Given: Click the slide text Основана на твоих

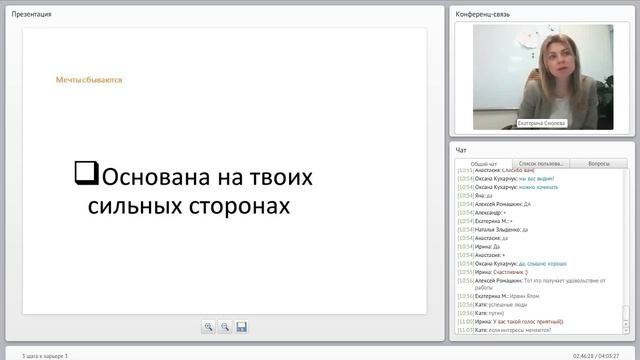Looking at the screenshot, I should 207,177.
